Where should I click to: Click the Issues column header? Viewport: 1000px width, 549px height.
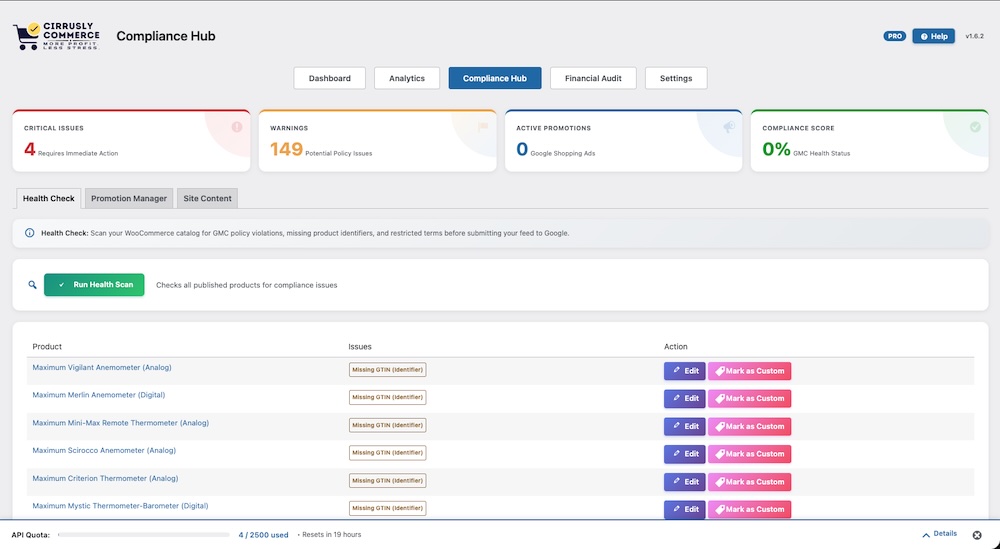(360, 347)
